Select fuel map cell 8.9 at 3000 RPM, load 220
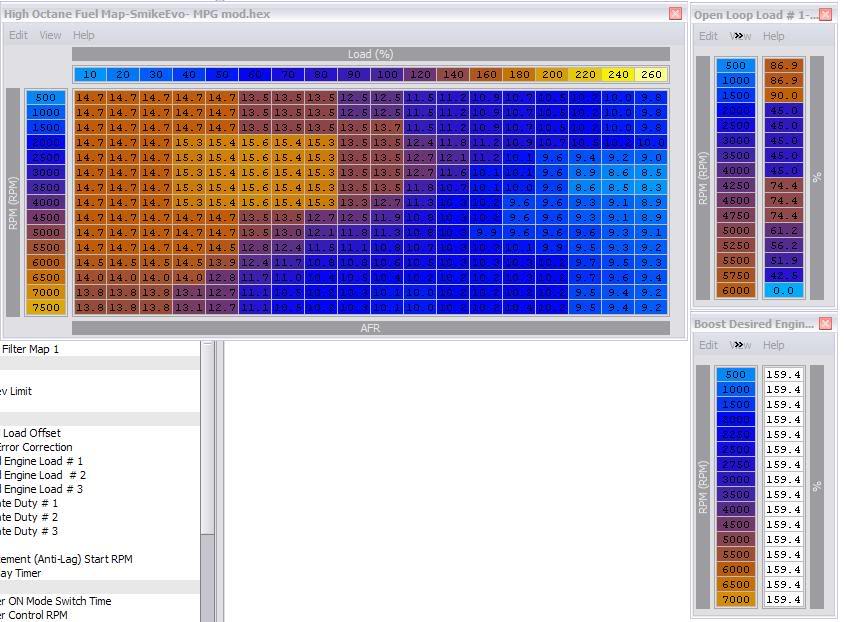 click(x=585, y=172)
